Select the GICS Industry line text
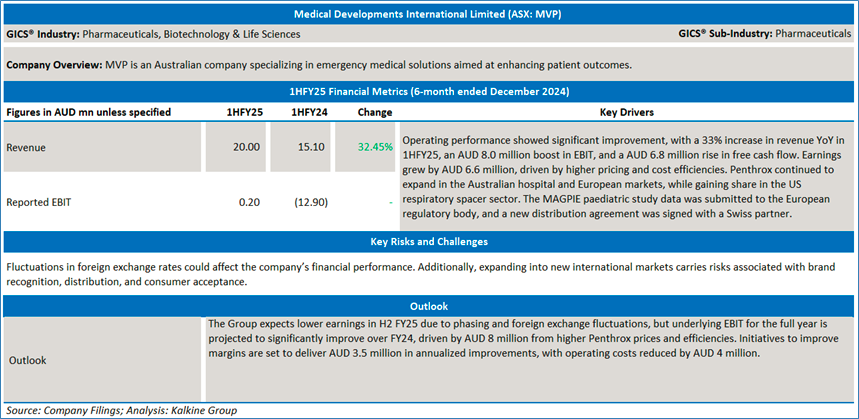Screen dimensions: 859x419 pyautogui.click(x=153, y=34)
